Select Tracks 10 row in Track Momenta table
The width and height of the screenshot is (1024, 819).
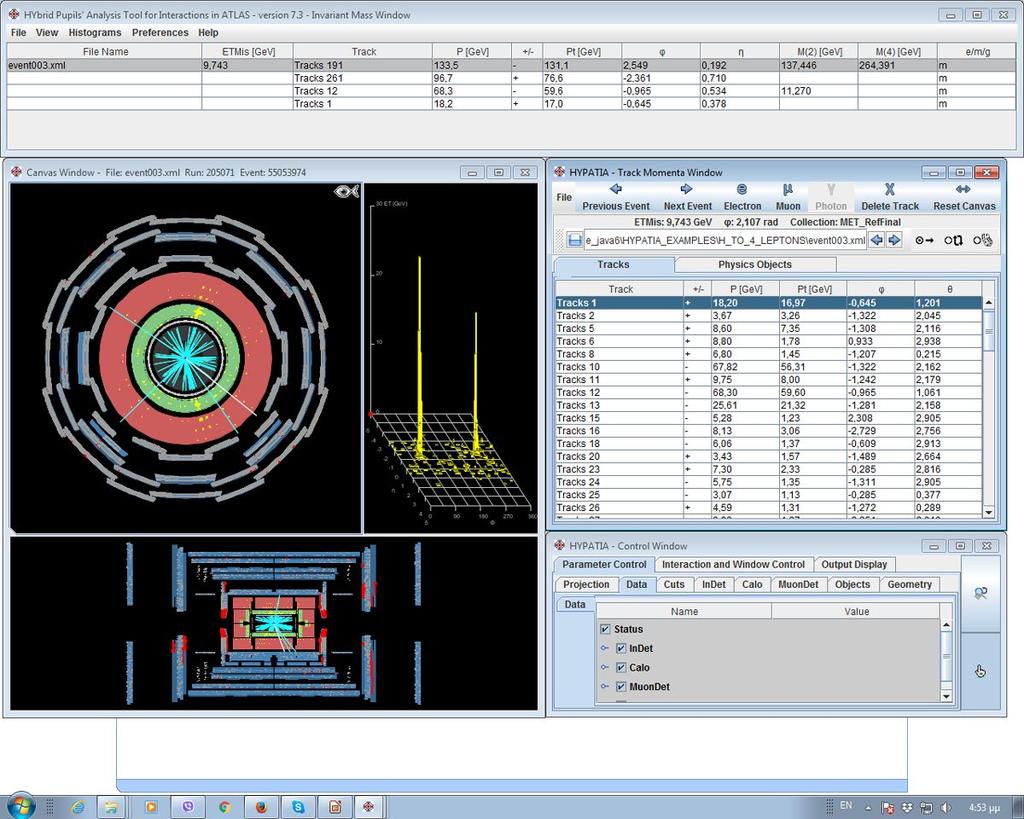click(x=768, y=367)
